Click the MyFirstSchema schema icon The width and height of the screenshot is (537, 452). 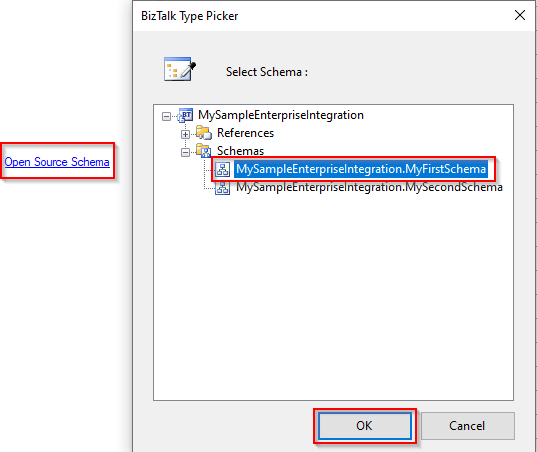223,169
